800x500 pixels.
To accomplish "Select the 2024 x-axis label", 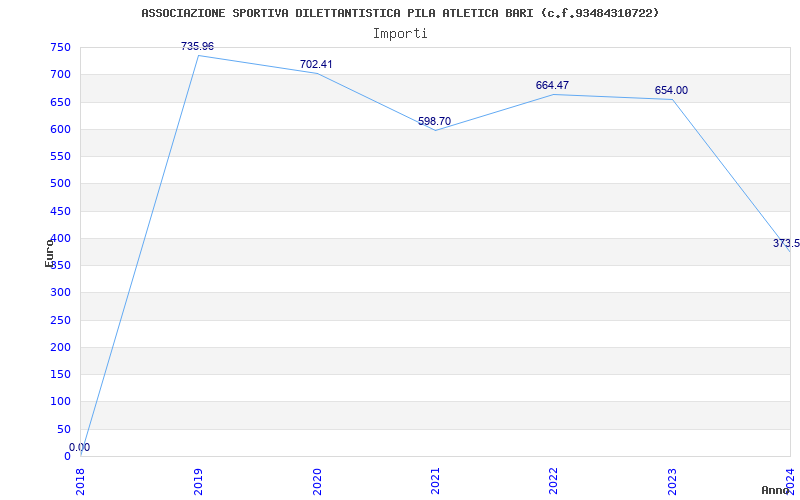I will (x=790, y=481).
